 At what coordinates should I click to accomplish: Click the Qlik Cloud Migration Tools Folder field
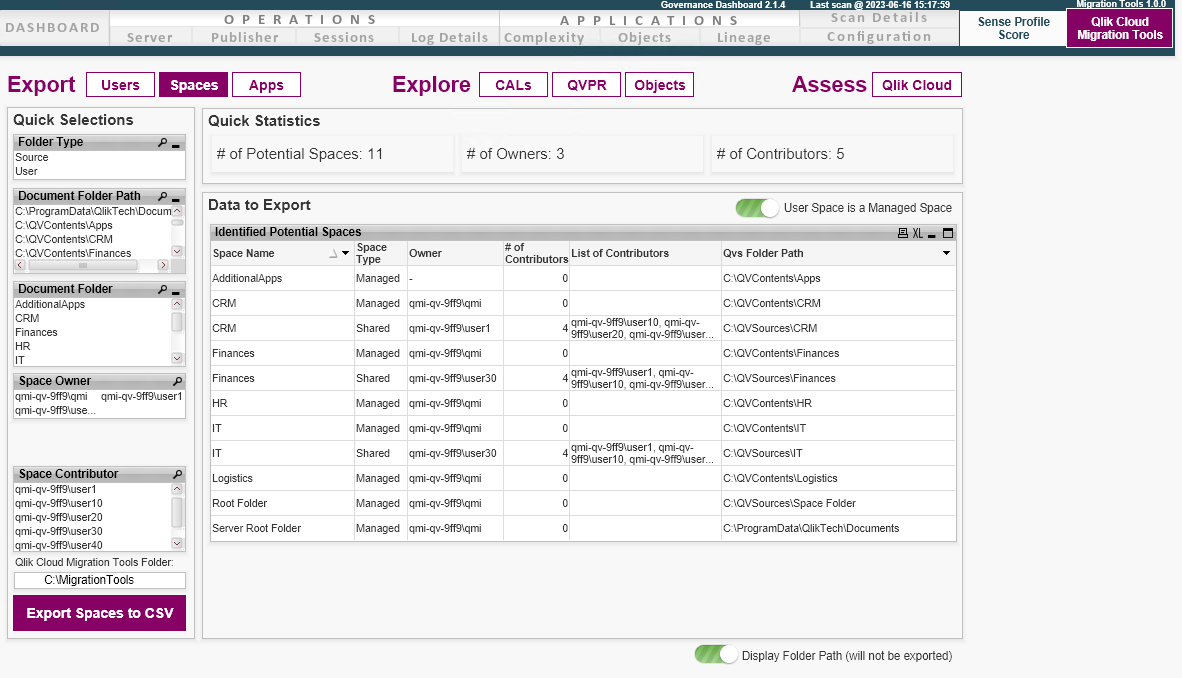pos(99,580)
